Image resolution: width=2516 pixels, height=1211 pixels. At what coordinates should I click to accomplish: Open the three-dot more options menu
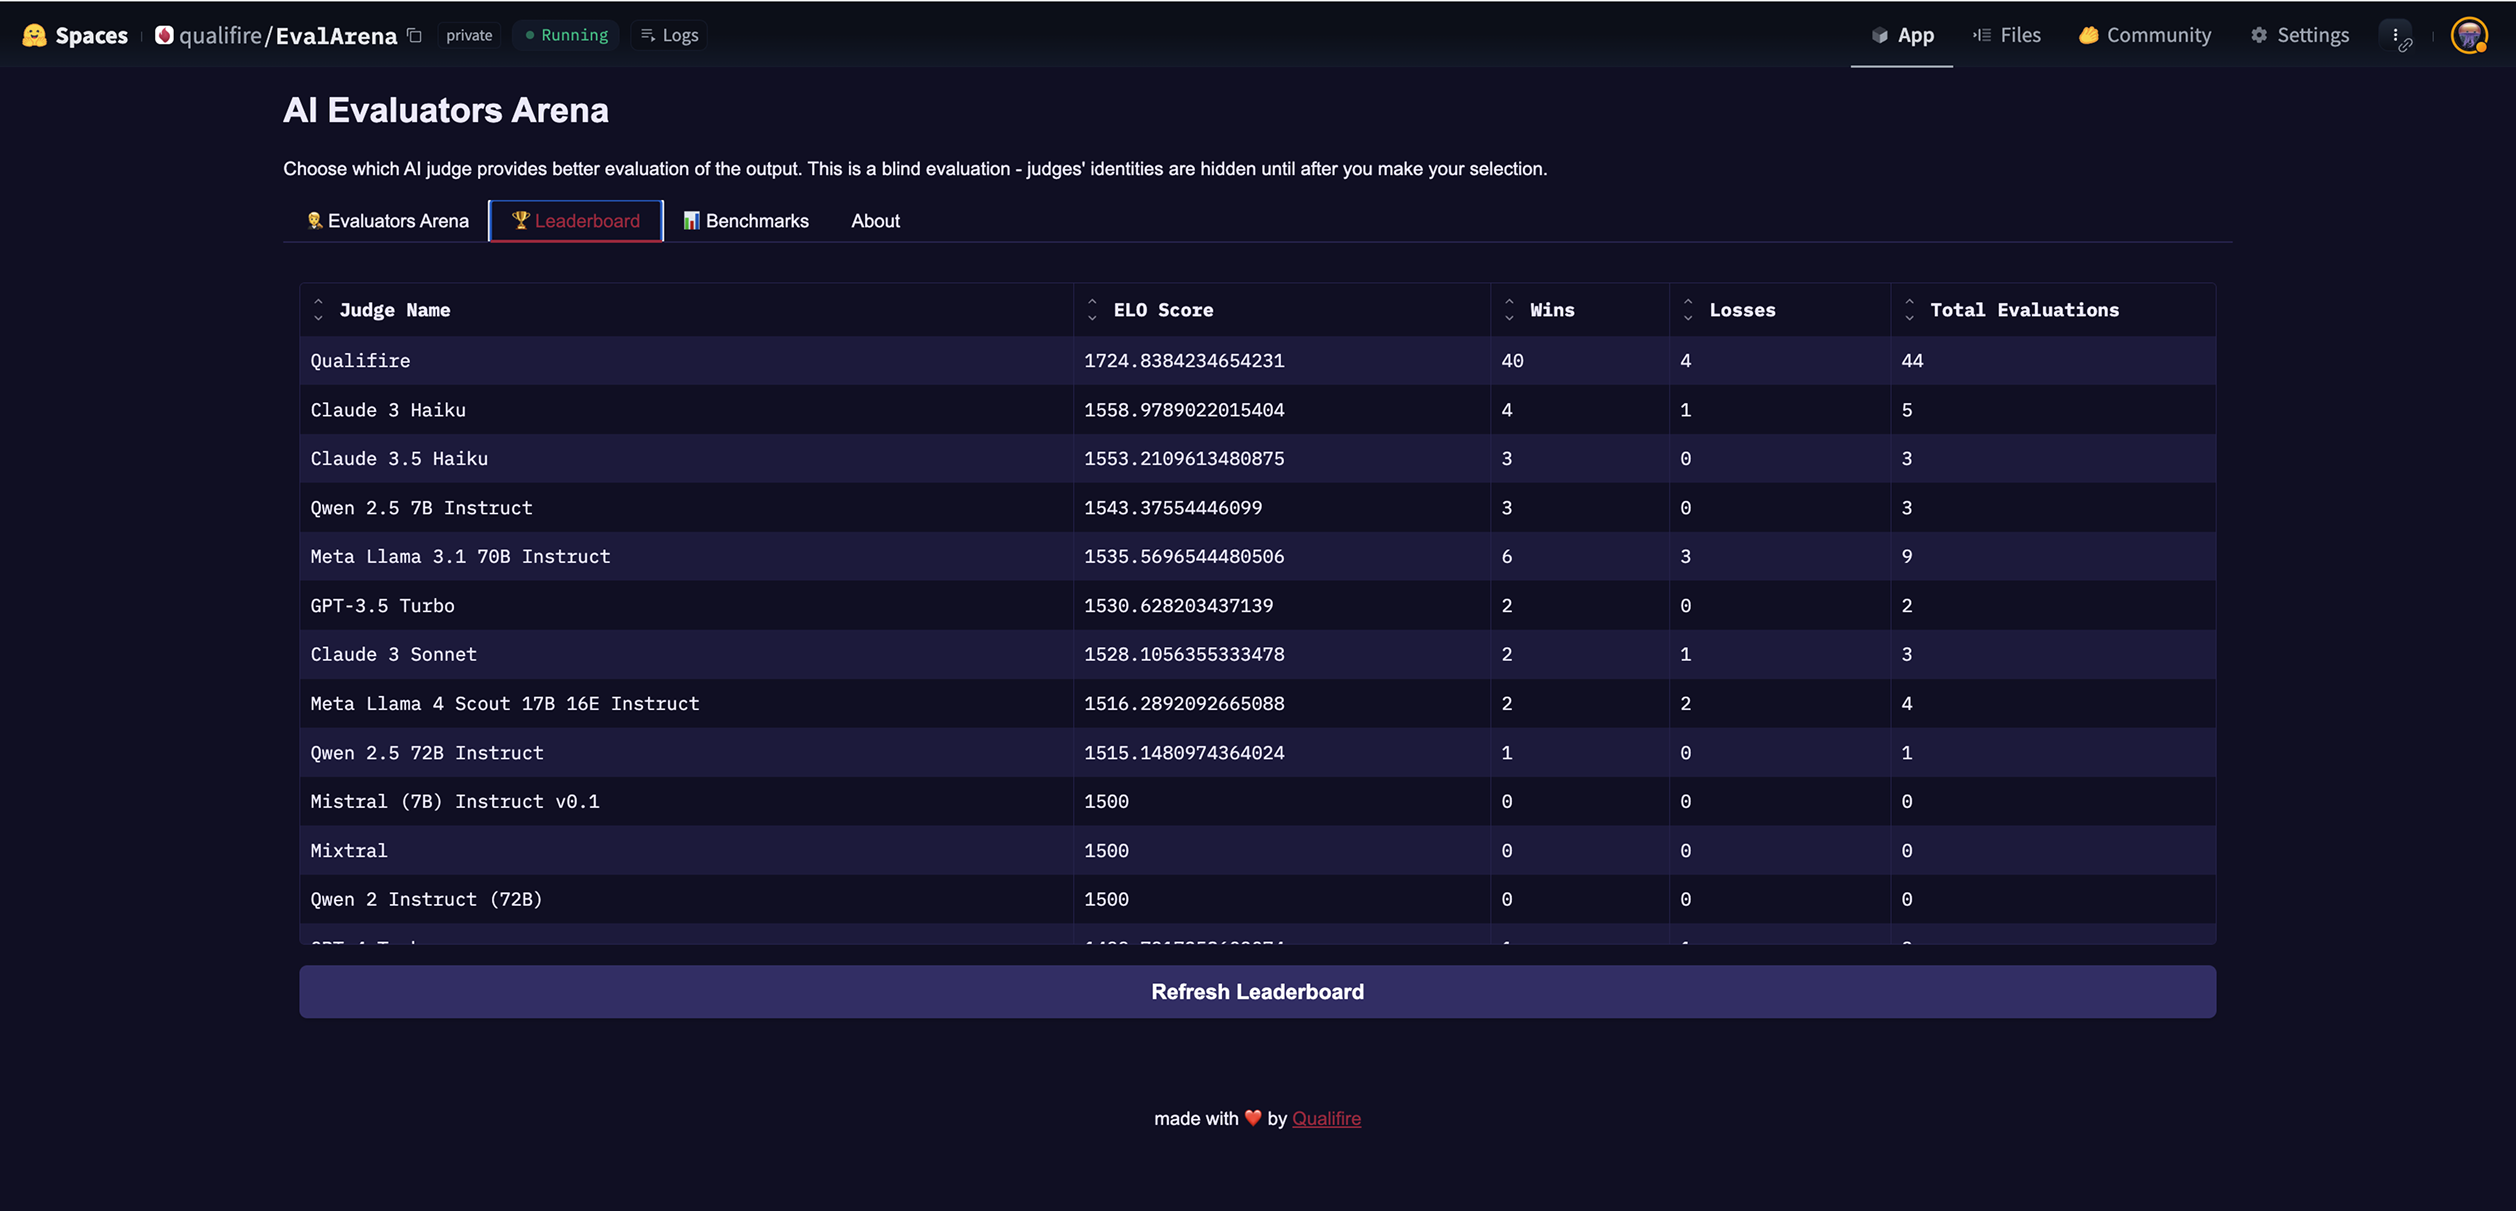(x=2396, y=35)
